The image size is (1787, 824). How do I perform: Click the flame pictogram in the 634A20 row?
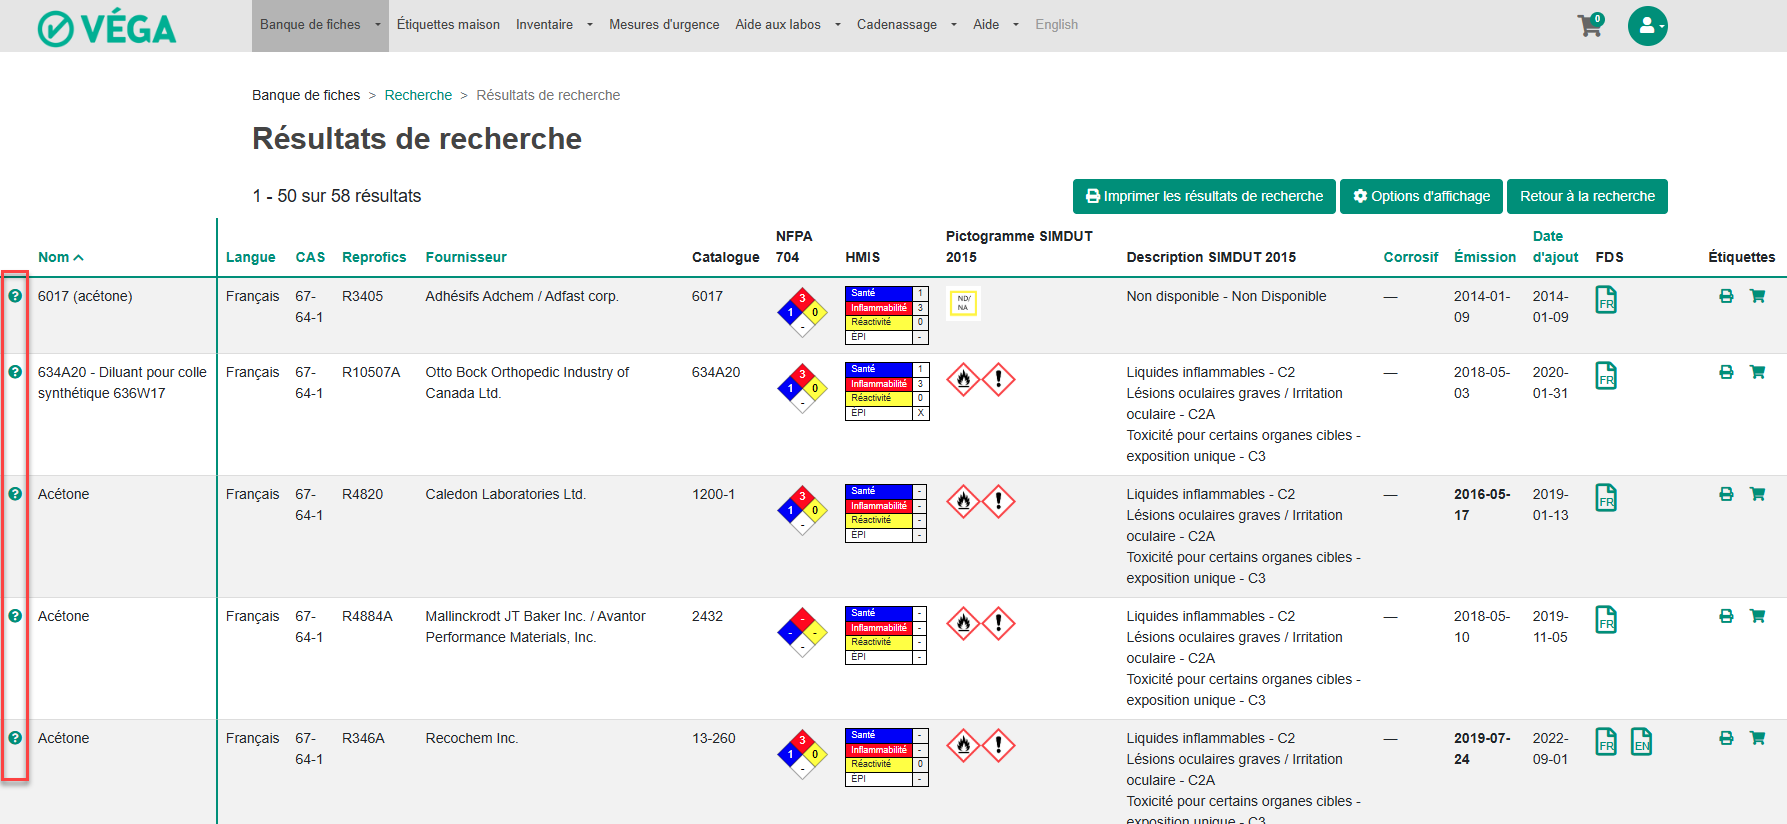[x=963, y=379]
